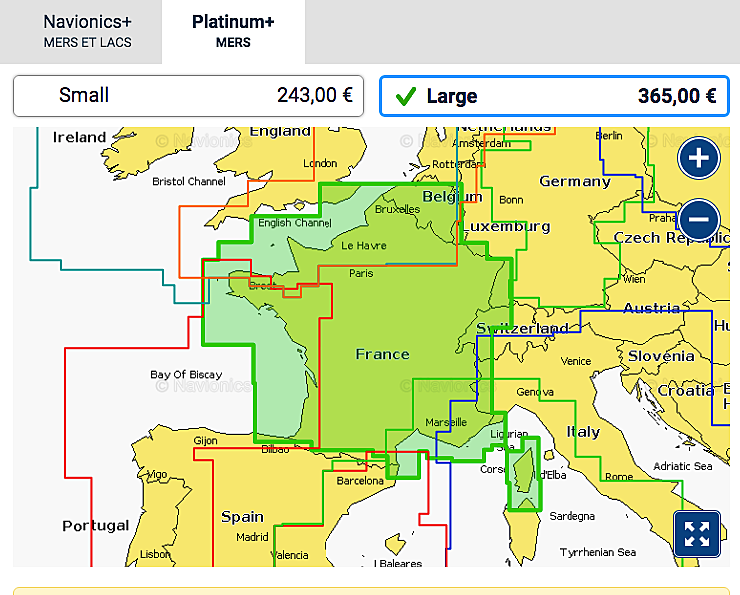Click the Bay Of Biscay label
This screenshot has width=740, height=595.
click(187, 375)
